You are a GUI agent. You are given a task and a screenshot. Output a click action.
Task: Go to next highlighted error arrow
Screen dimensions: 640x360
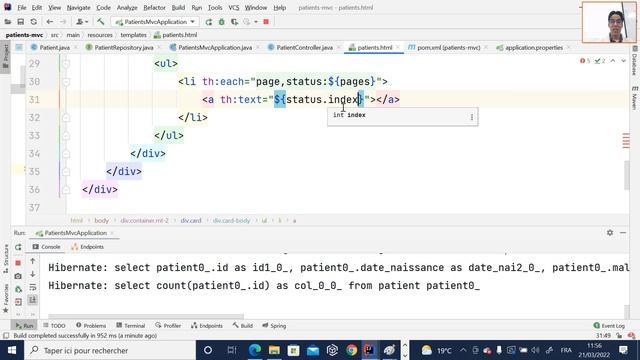[623, 61]
